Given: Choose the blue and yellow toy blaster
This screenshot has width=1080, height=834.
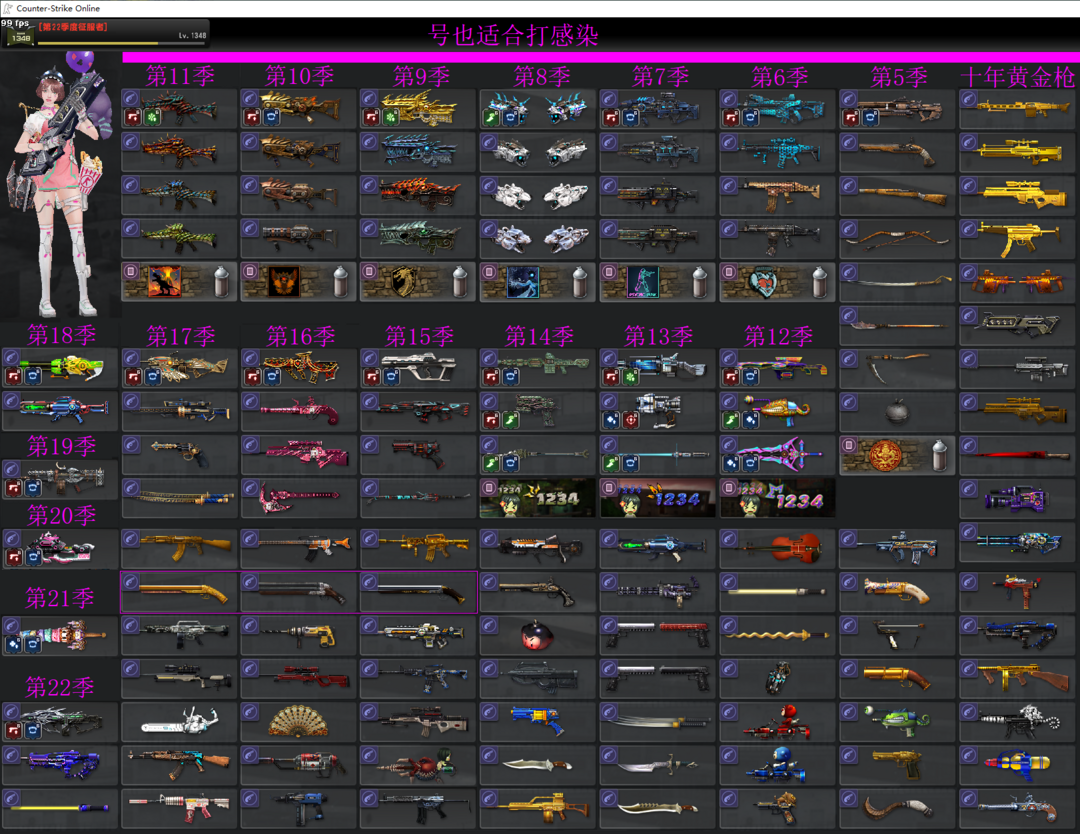Looking at the screenshot, I should tap(537, 722).
